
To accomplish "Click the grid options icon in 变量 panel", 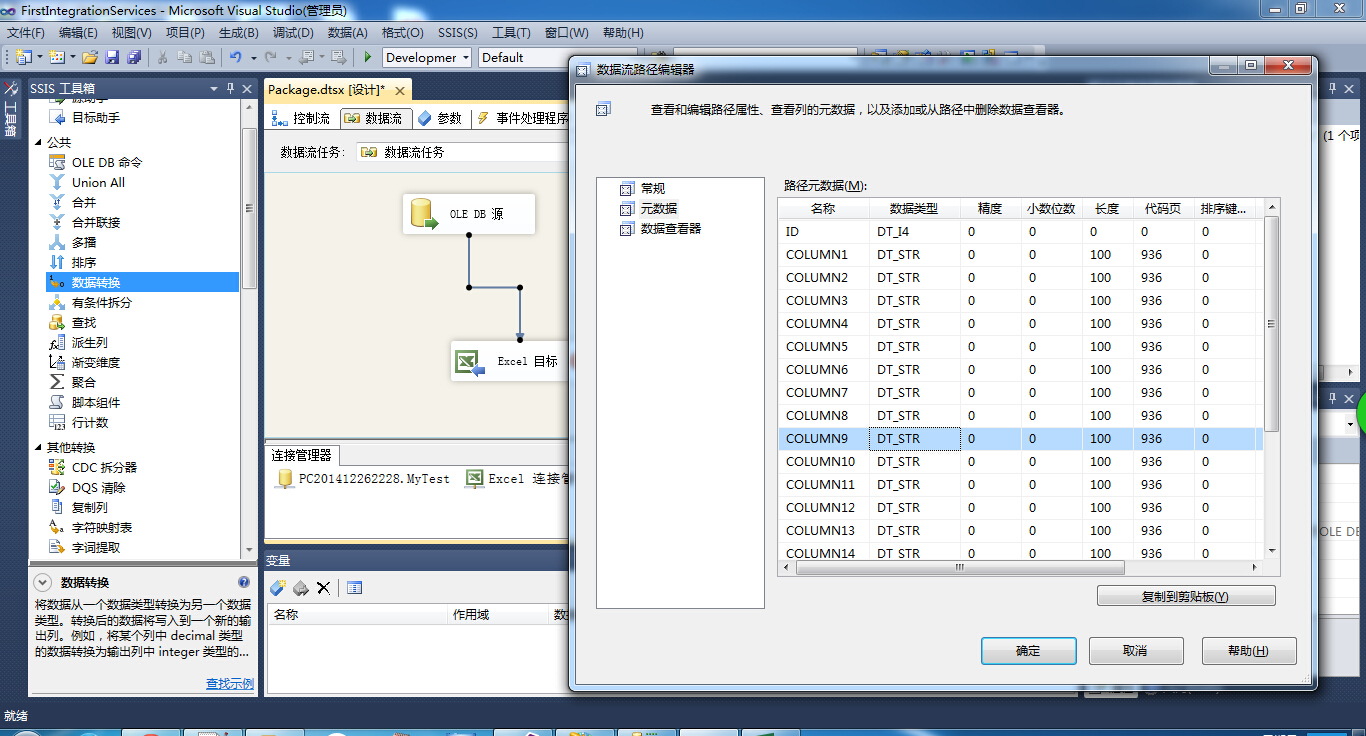I will [x=354, y=587].
